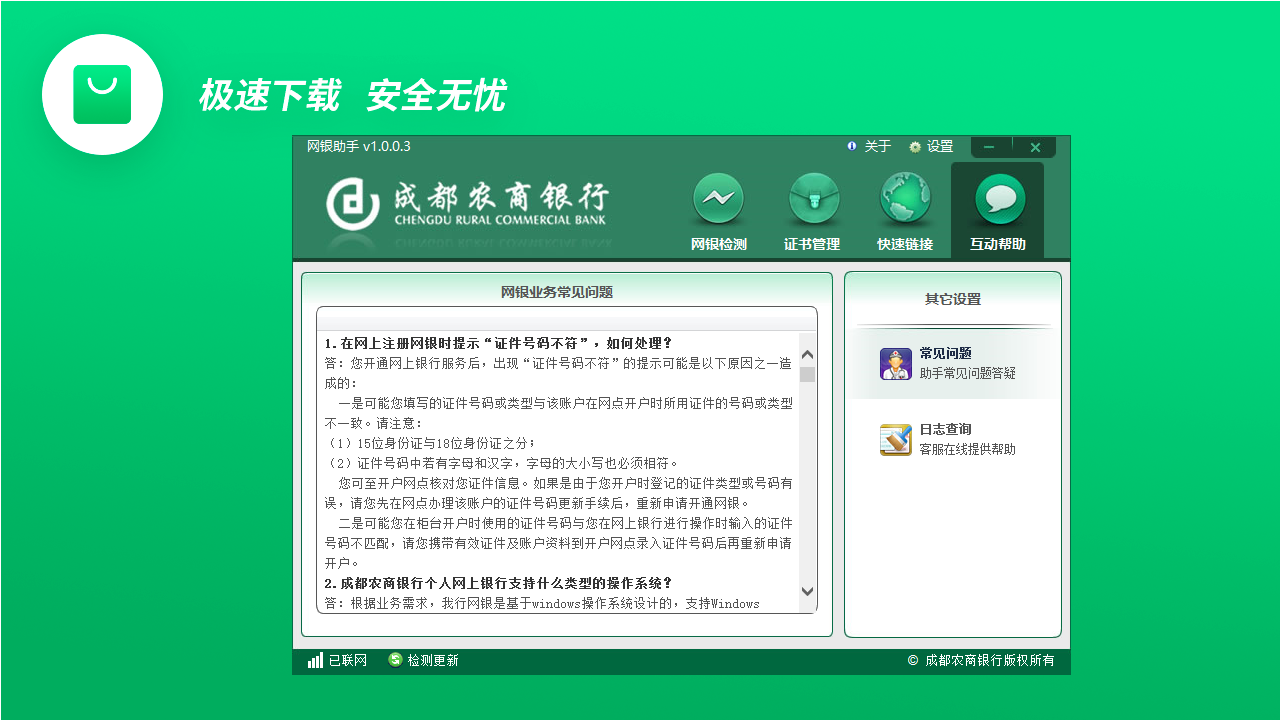Image resolution: width=1280 pixels, height=720 pixels.
Task: Click the green 检测更新 refresh icon
Action: [x=396, y=660]
